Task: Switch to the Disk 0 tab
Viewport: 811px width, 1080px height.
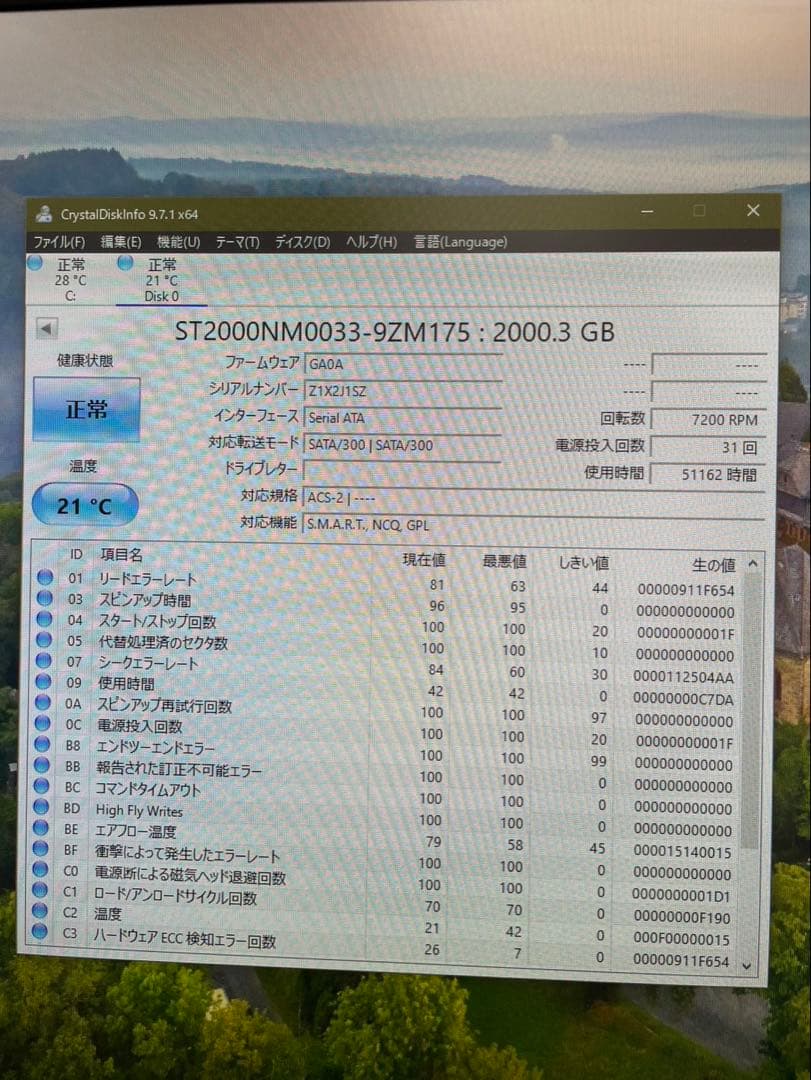Action: coord(161,280)
